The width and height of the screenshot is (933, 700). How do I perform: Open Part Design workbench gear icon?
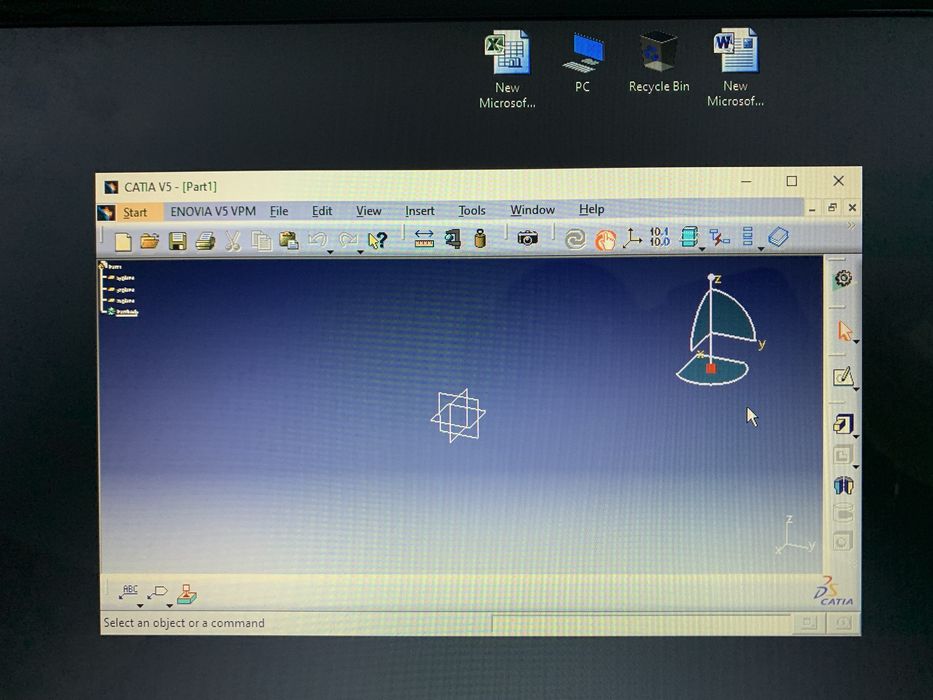click(x=843, y=279)
